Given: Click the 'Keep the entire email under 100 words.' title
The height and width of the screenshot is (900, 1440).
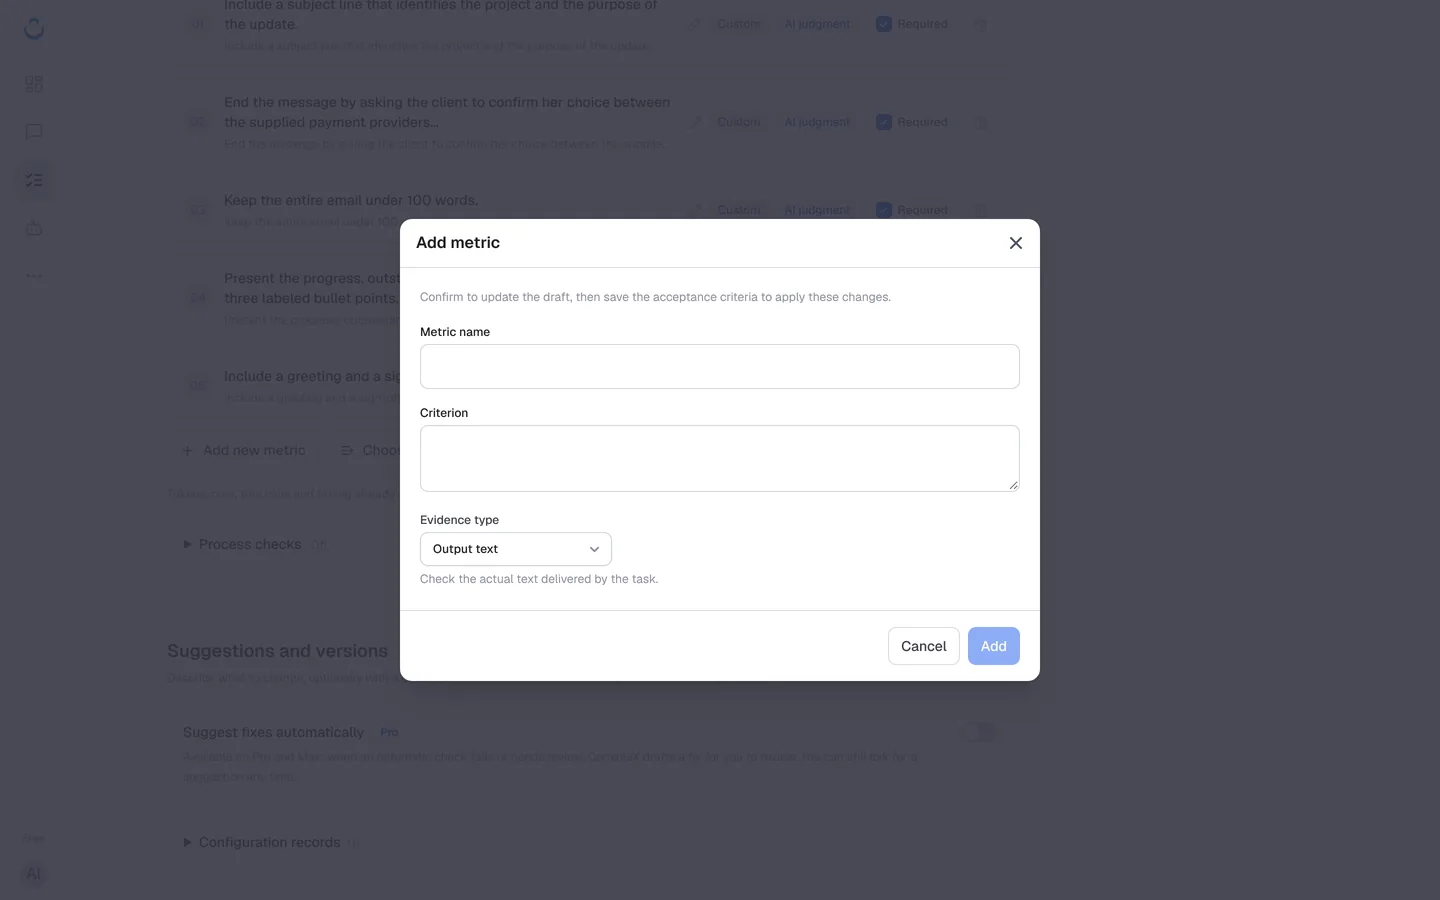Looking at the screenshot, I should click(x=351, y=200).
